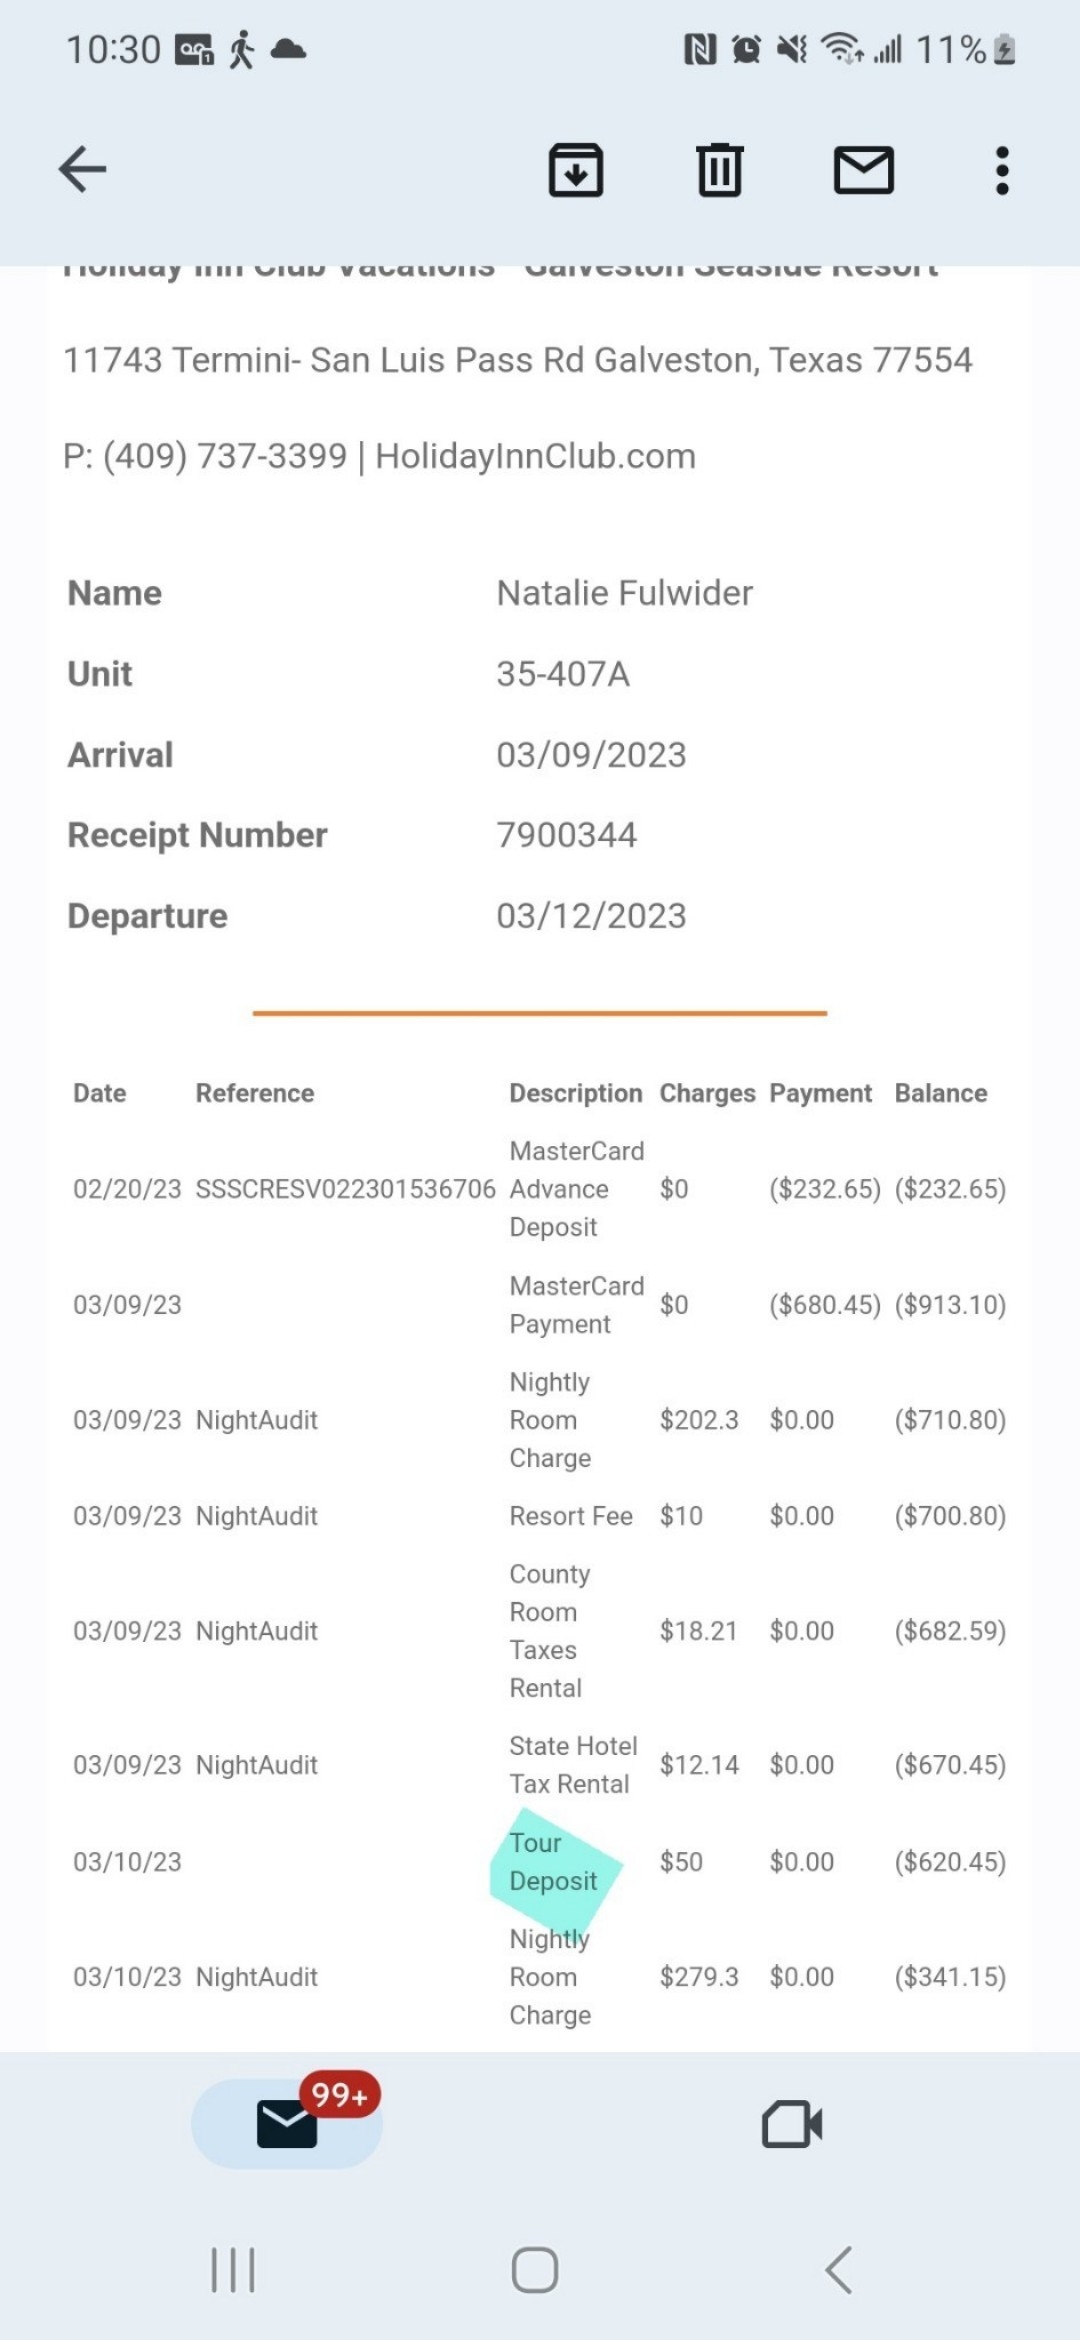Open the three-dot overflow menu
Viewport: 1080px width, 2340px height.
click(1002, 171)
